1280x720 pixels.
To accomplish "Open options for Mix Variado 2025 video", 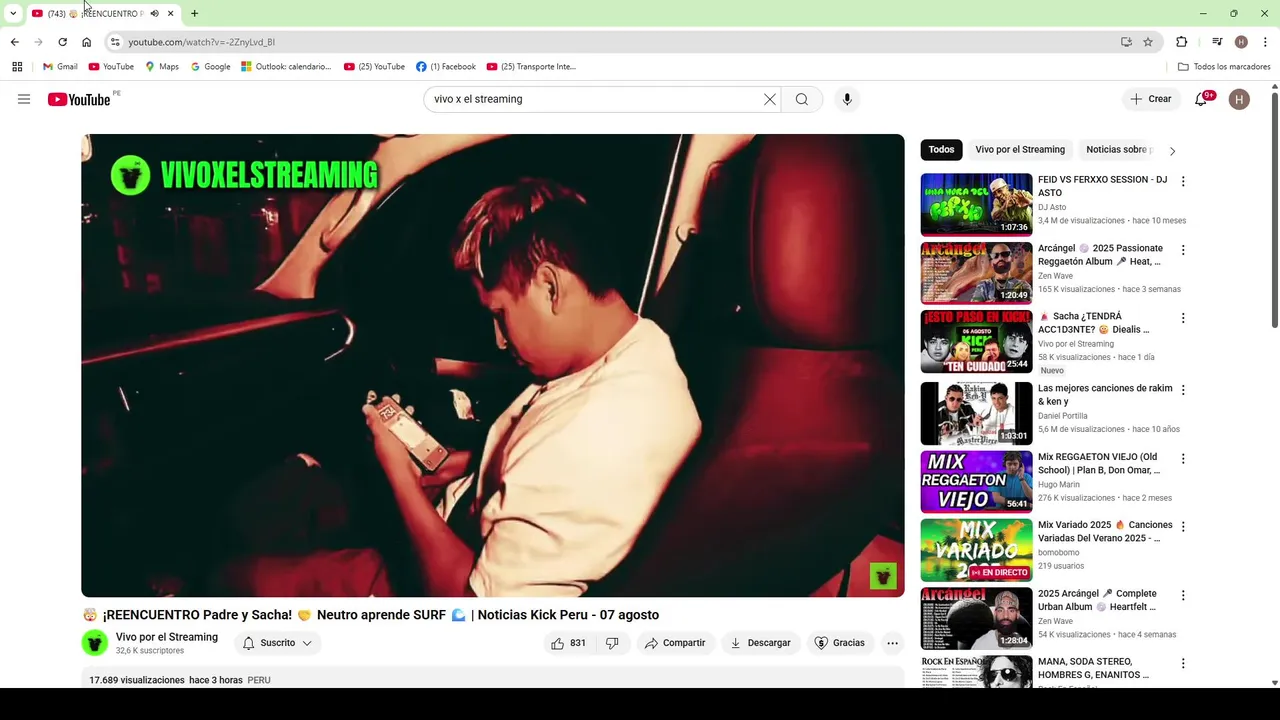I will click(1183, 526).
